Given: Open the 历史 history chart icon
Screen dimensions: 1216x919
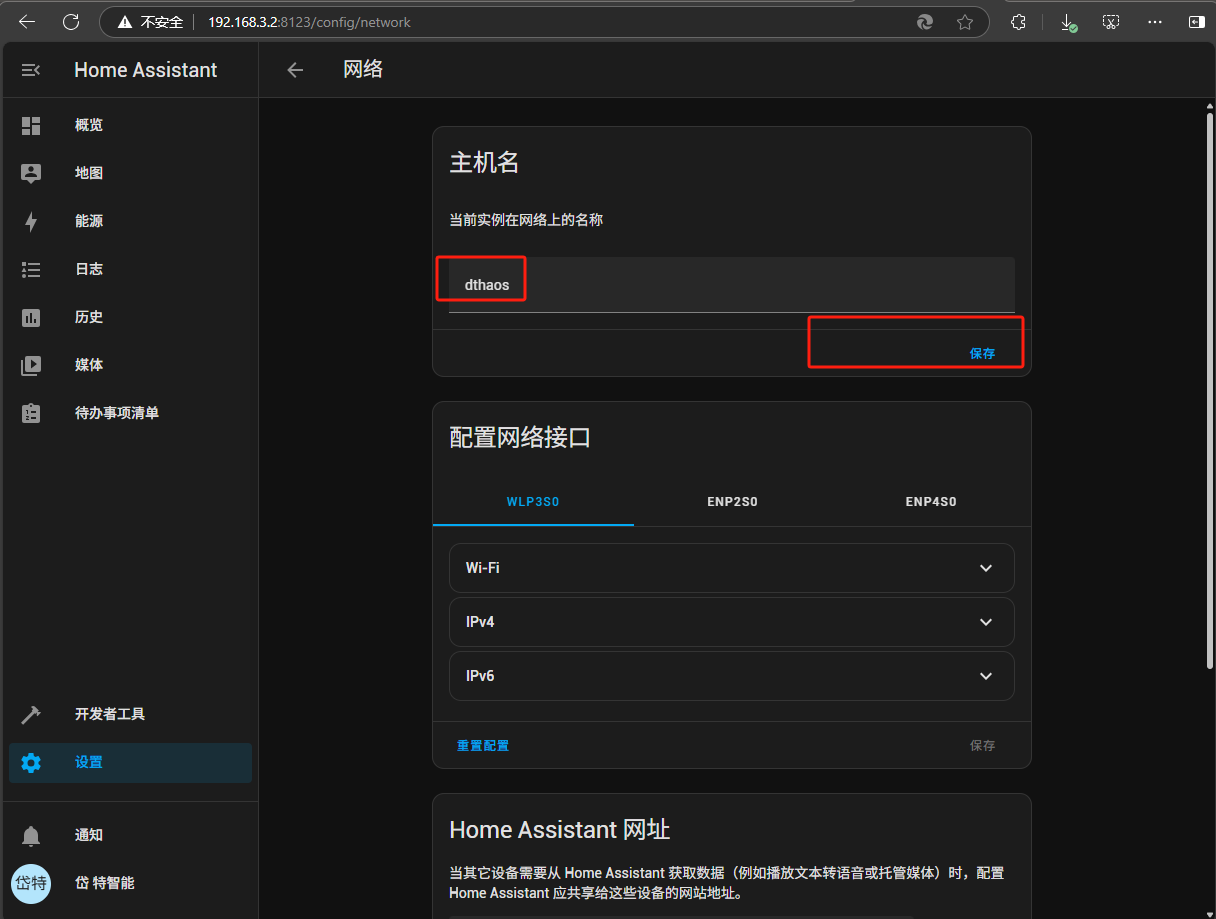Looking at the screenshot, I should coord(31,317).
